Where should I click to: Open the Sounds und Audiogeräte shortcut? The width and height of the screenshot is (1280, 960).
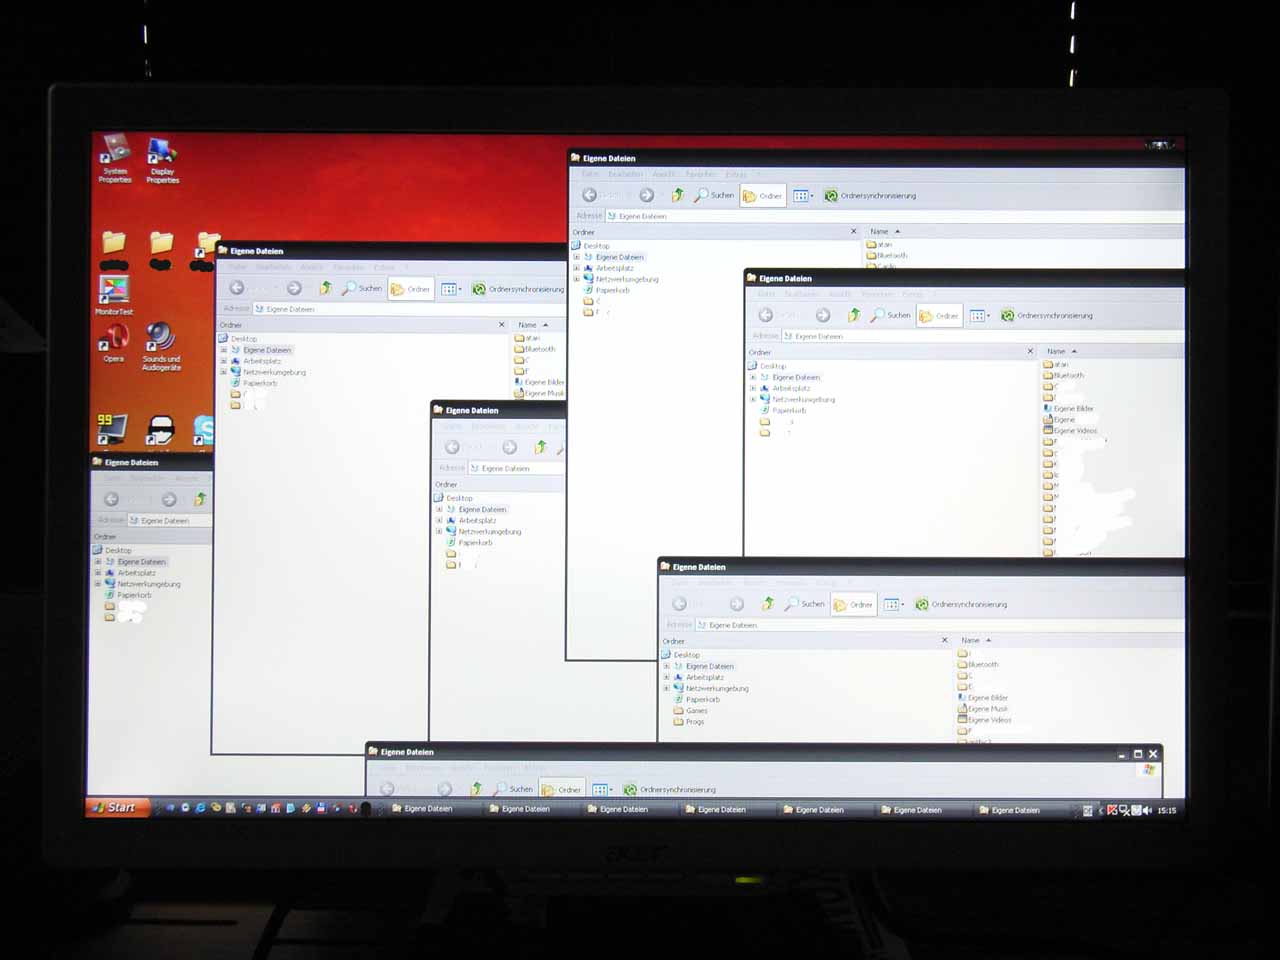point(161,340)
